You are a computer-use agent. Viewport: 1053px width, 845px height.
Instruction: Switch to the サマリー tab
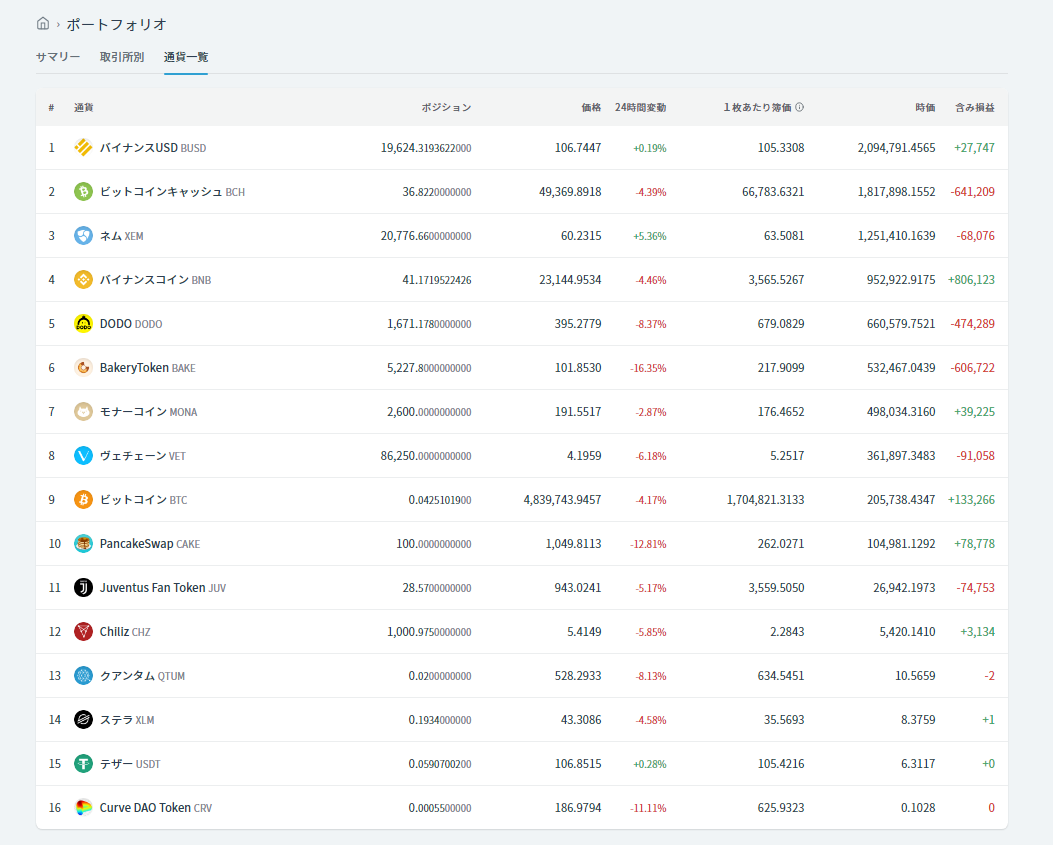(x=58, y=57)
